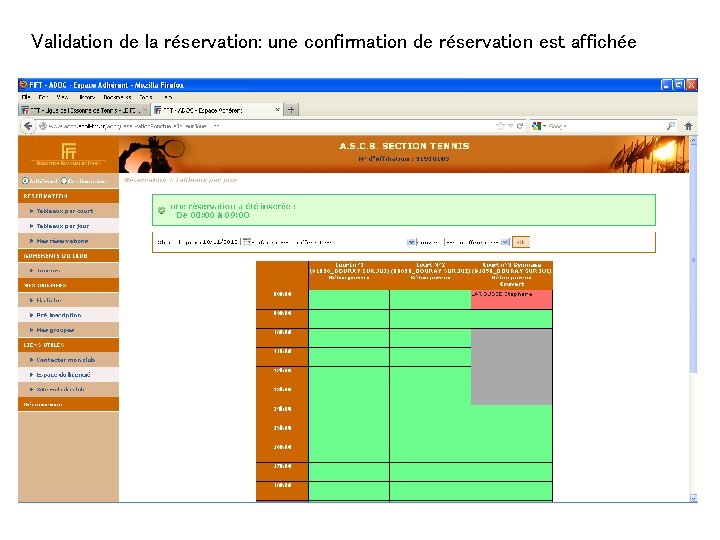Open the Edit menu

pyautogui.click(x=43, y=97)
